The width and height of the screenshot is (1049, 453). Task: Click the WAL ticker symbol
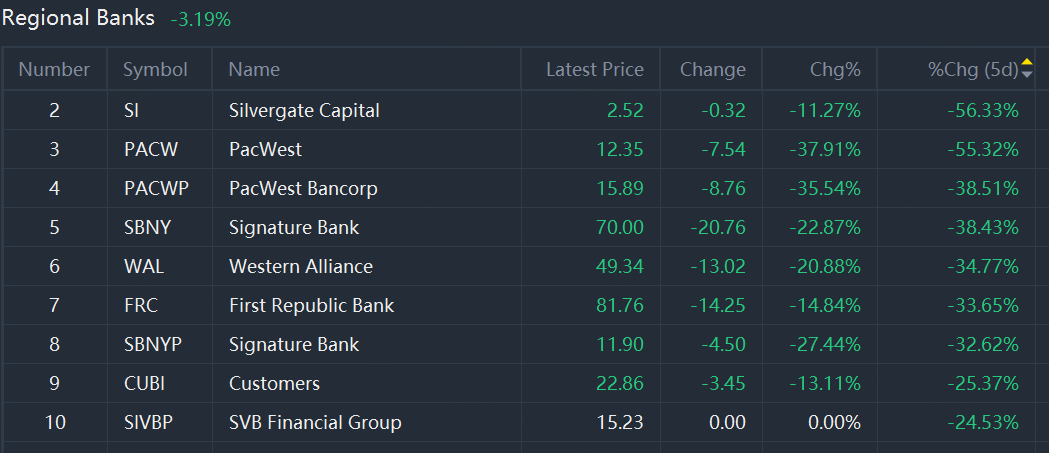pyautogui.click(x=144, y=266)
